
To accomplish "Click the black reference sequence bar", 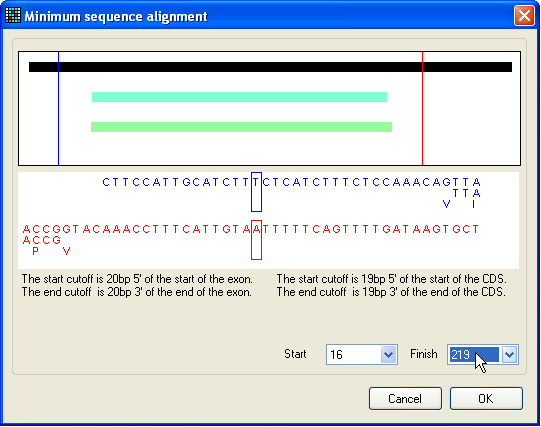I will pos(270,67).
